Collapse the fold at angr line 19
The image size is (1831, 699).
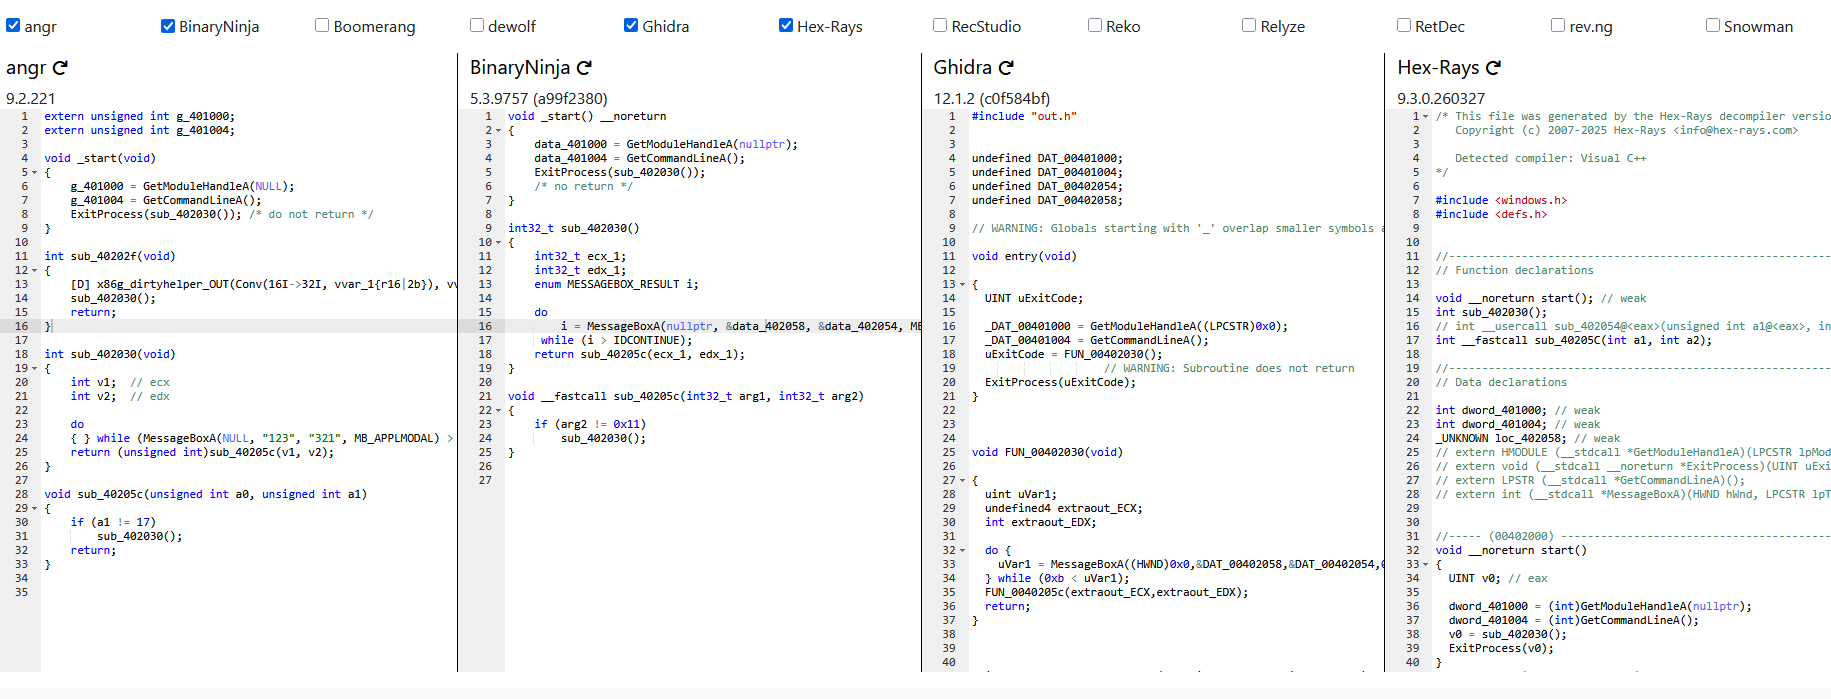[x=35, y=368]
